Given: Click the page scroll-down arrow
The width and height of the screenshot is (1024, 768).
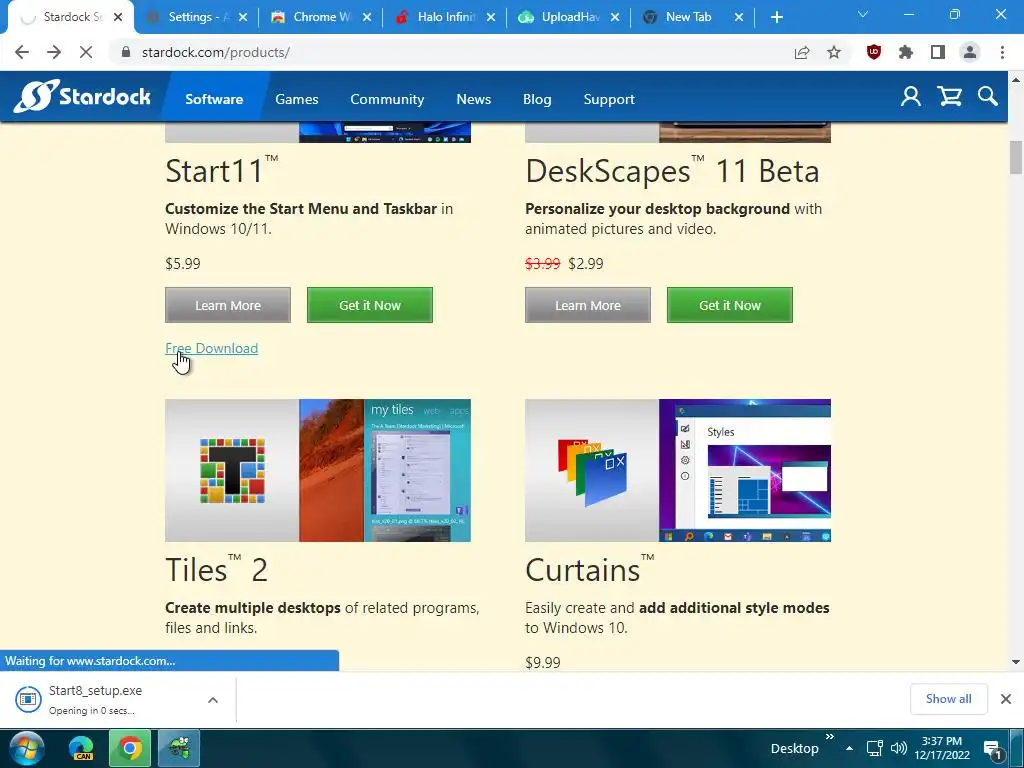Looking at the screenshot, I should pyautogui.click(x=1016, y=662).
